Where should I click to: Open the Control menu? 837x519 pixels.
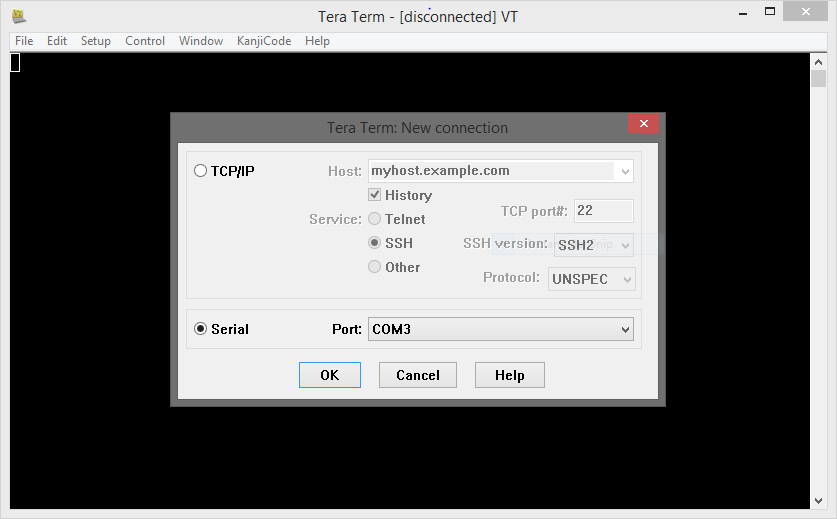tap(145, 41)
